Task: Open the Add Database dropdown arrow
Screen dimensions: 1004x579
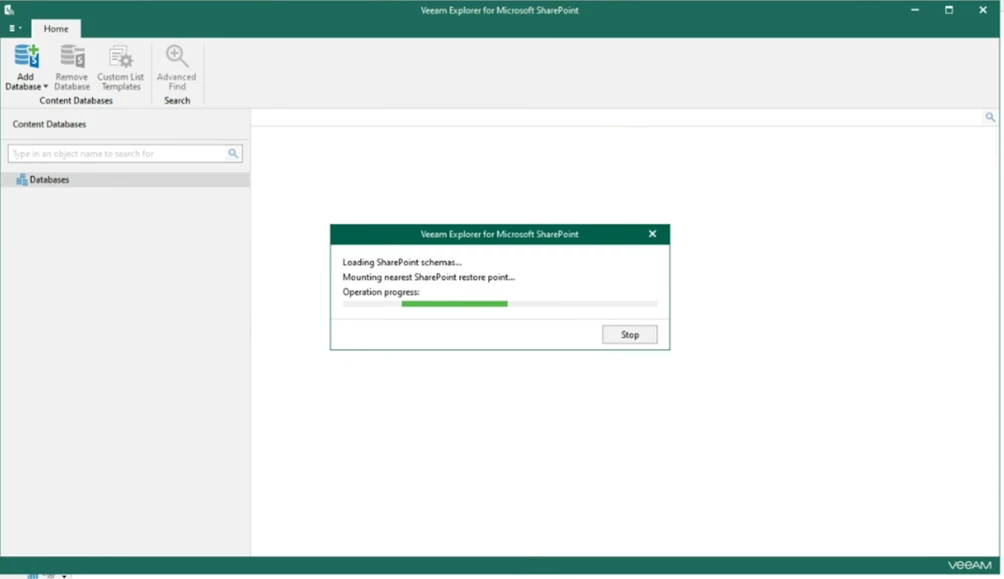Action: pyautogui.click(x=45, y=86)
